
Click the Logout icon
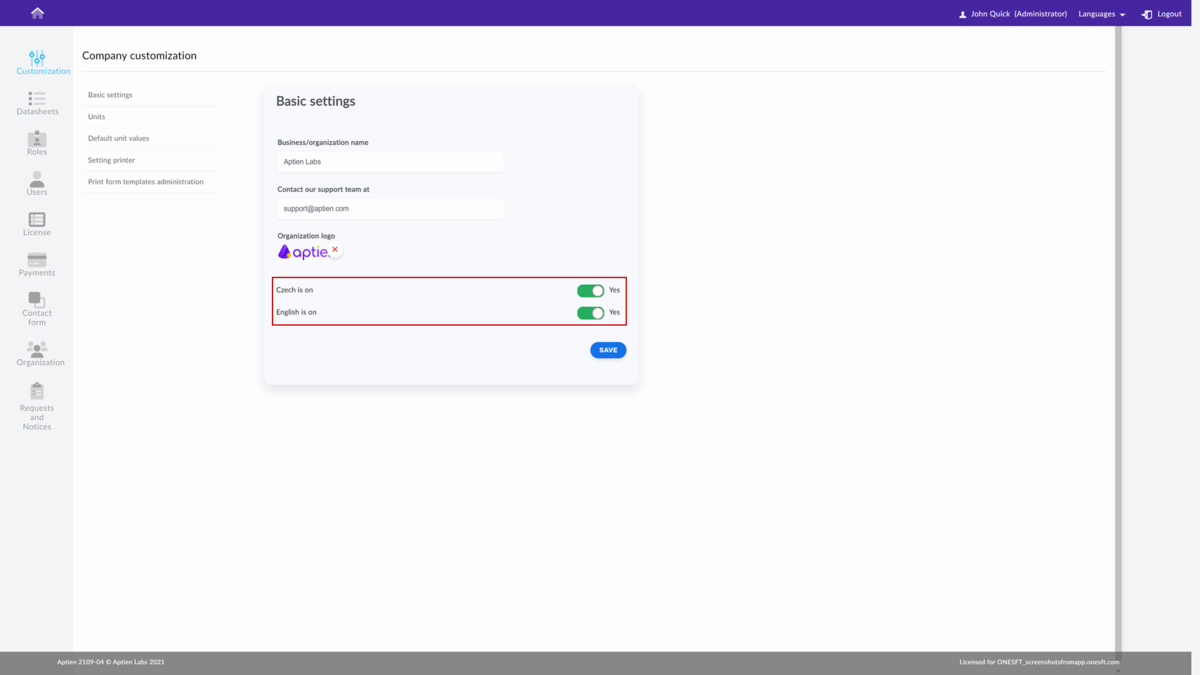tap(1147, 14)
